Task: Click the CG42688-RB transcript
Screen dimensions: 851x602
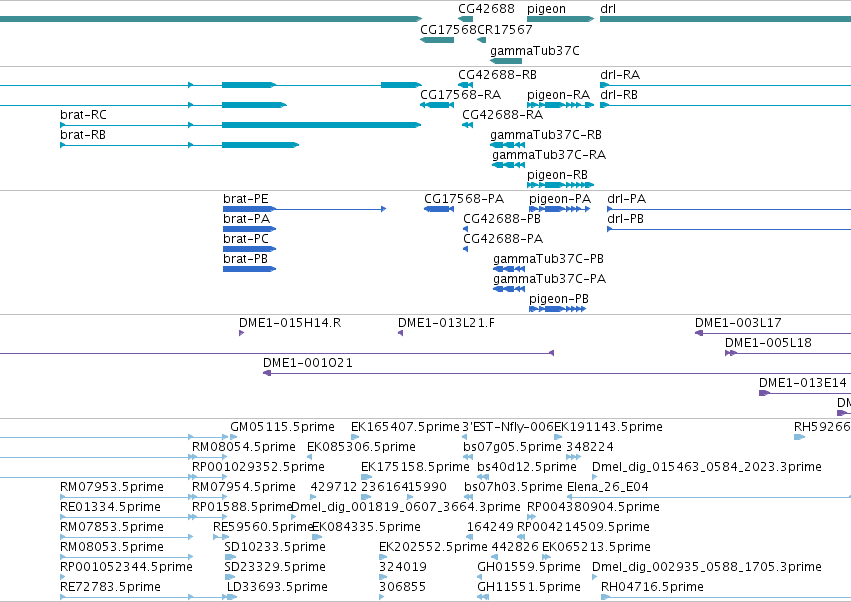Action: pos(466,85)
